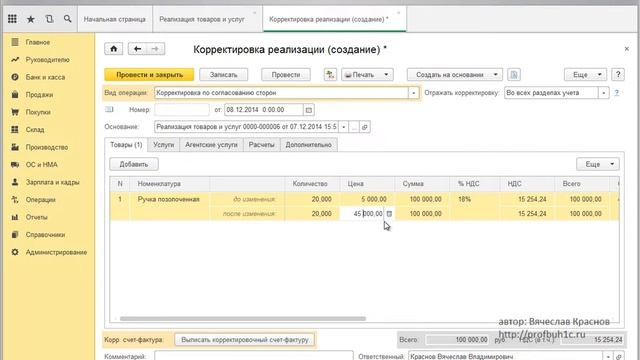Click the calculator icon in price cell
Viewport: 640px width, 360px height.
[x=389, y=213]
